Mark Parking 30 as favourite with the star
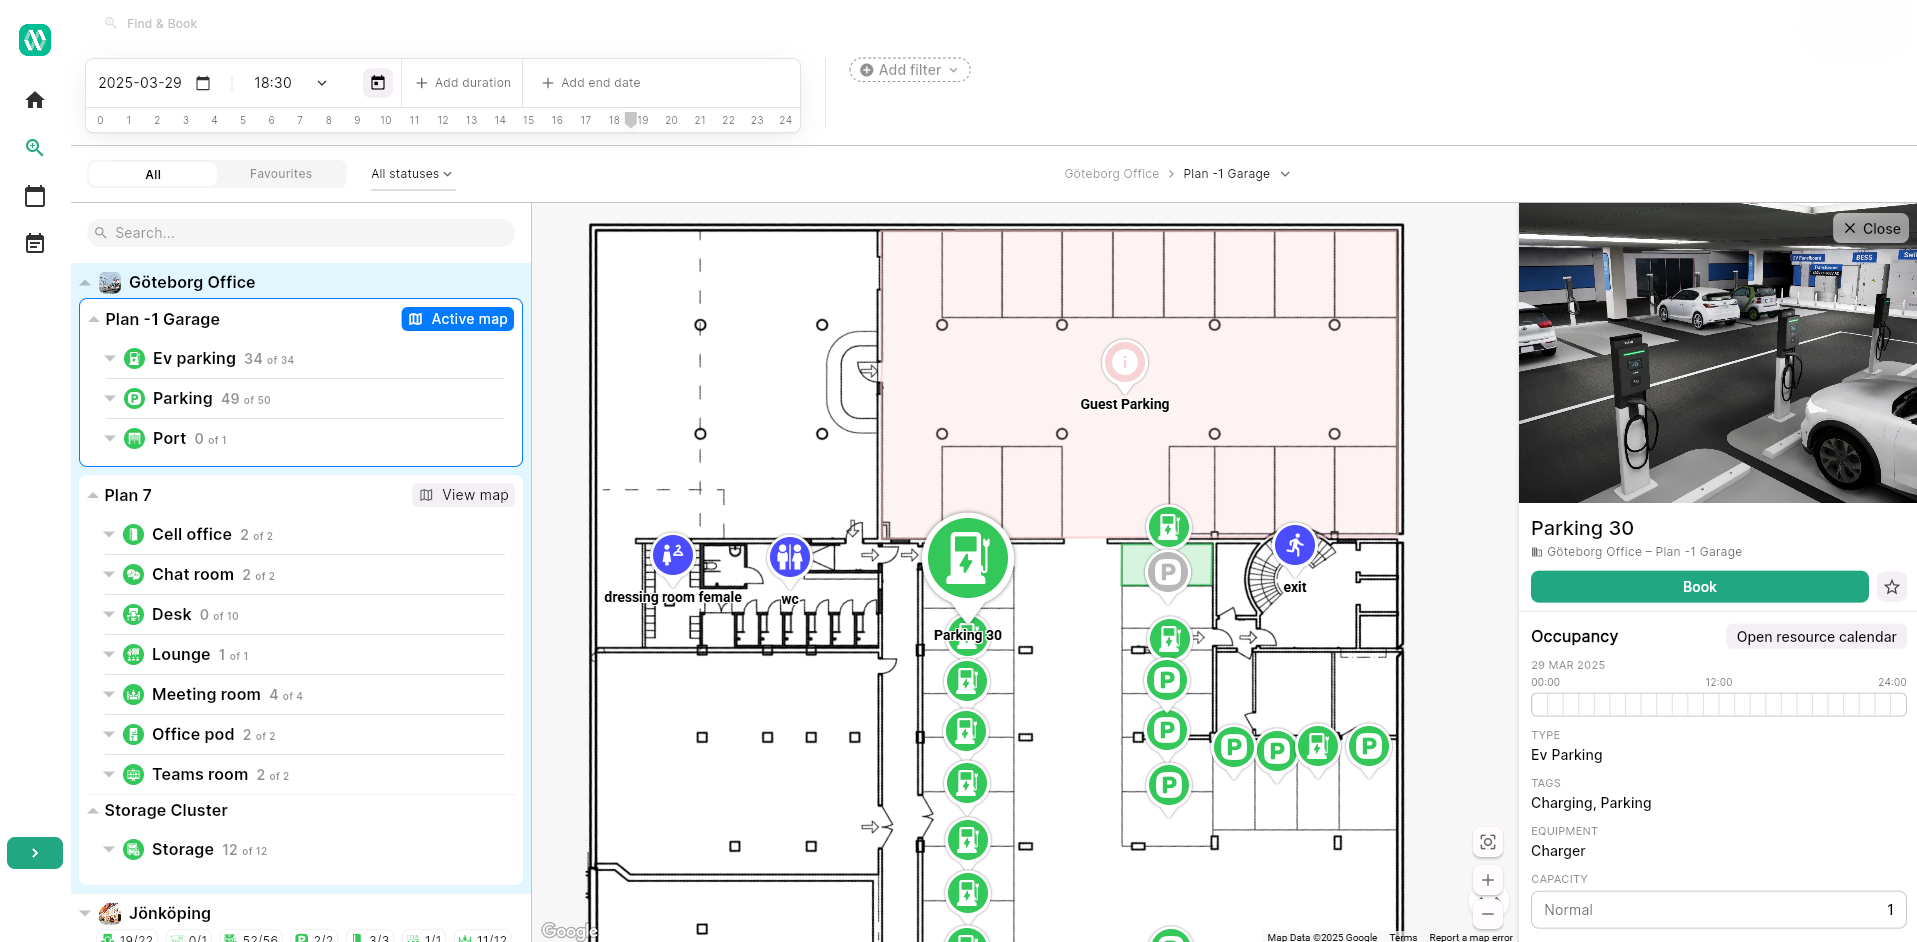1917x942 pixels. 1891,587
